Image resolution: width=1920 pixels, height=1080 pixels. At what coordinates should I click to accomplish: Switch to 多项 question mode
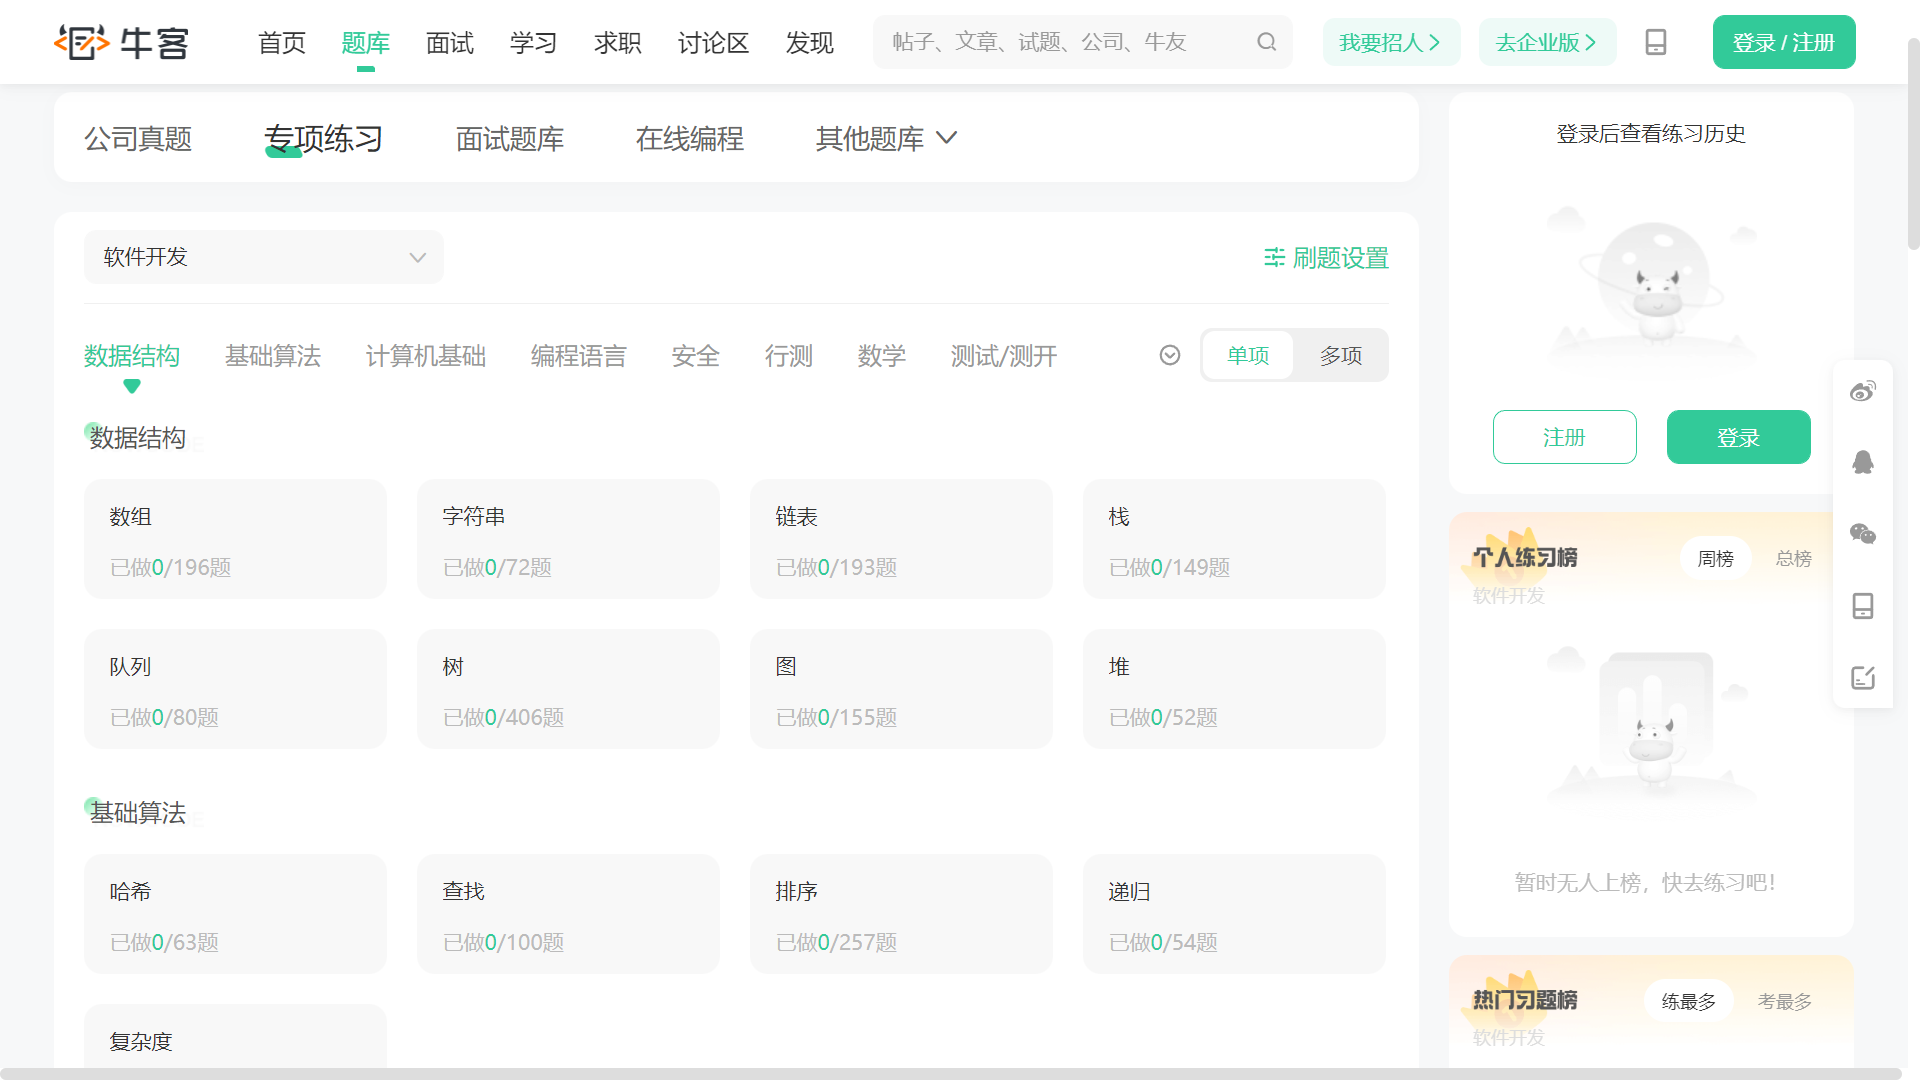(1340, 355)
